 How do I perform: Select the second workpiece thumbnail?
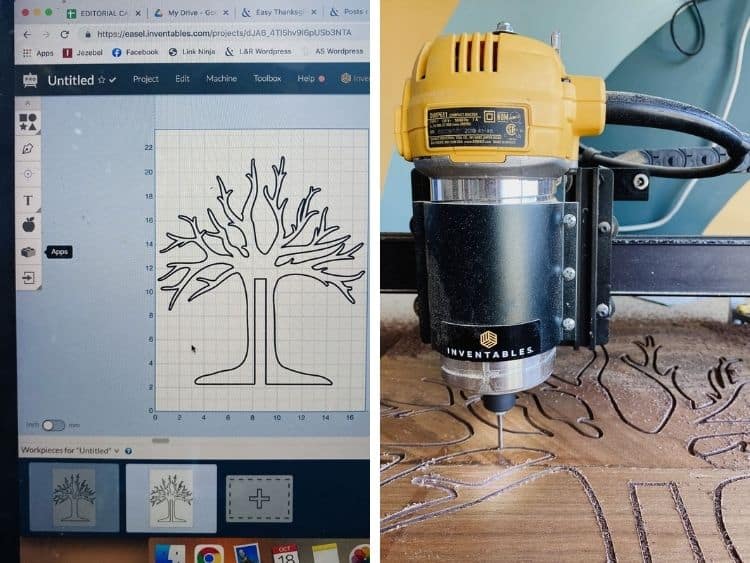click(x=171, y=498)
